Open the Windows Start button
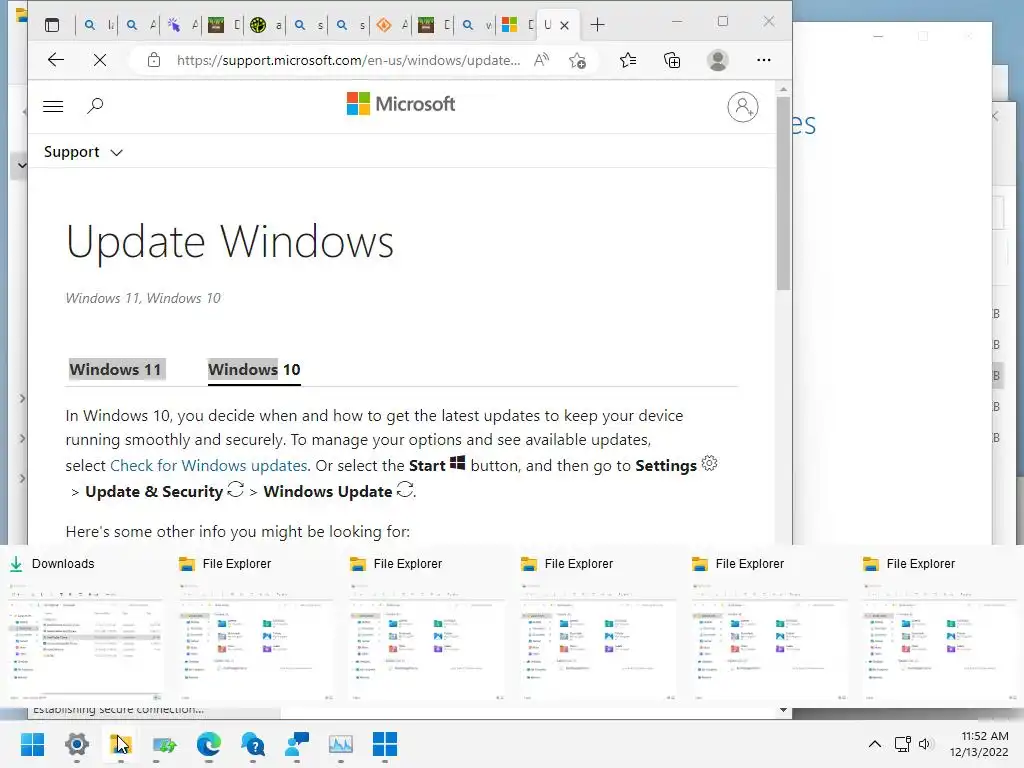 point(32,744)
